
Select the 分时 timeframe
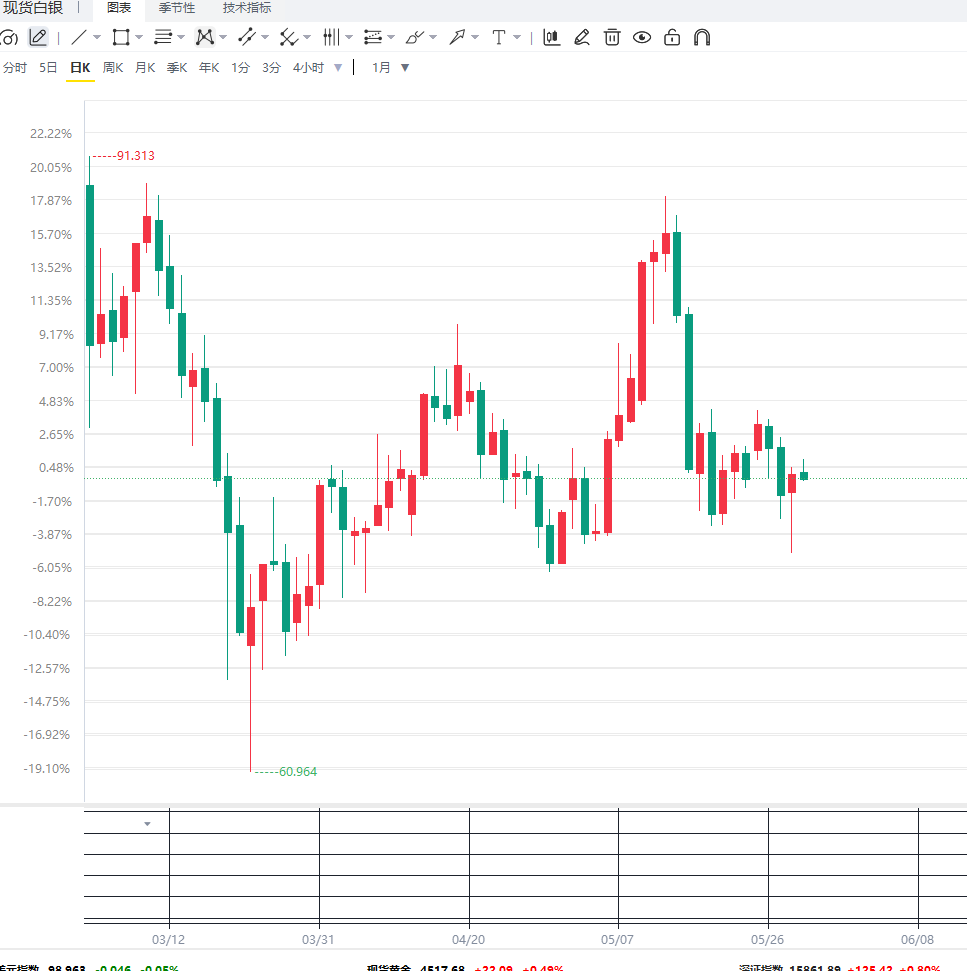15,67
